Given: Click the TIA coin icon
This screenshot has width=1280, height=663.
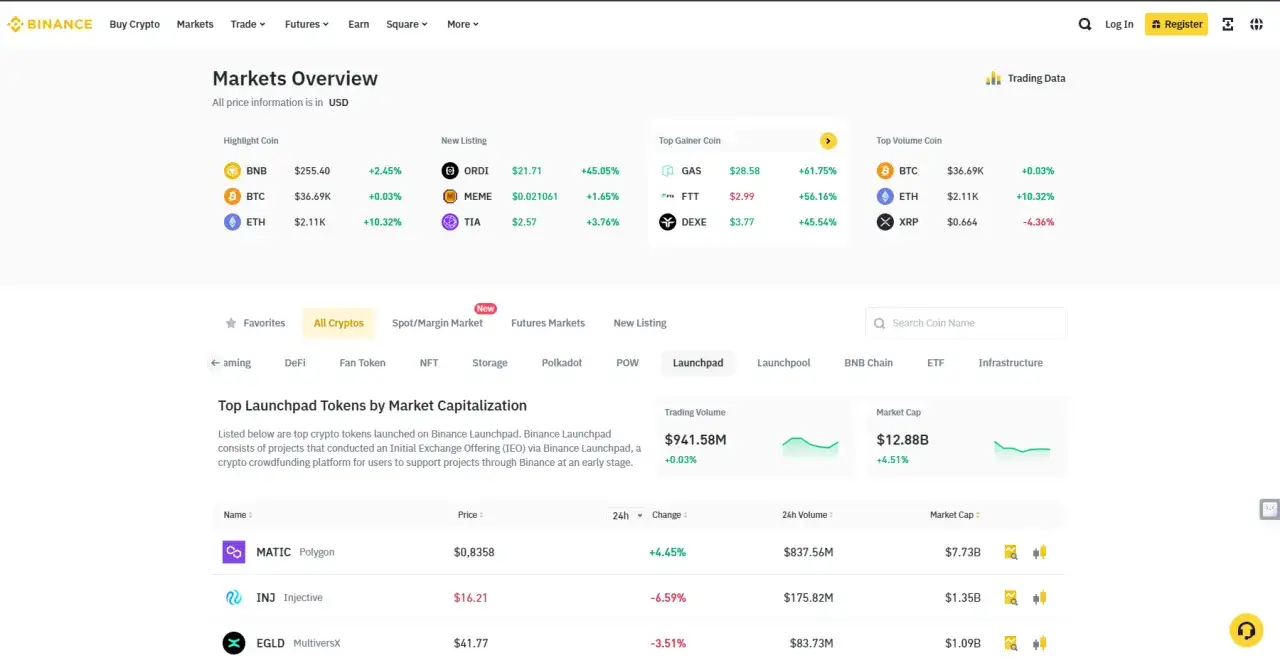Looking at the screenshot, I should 450,222.
